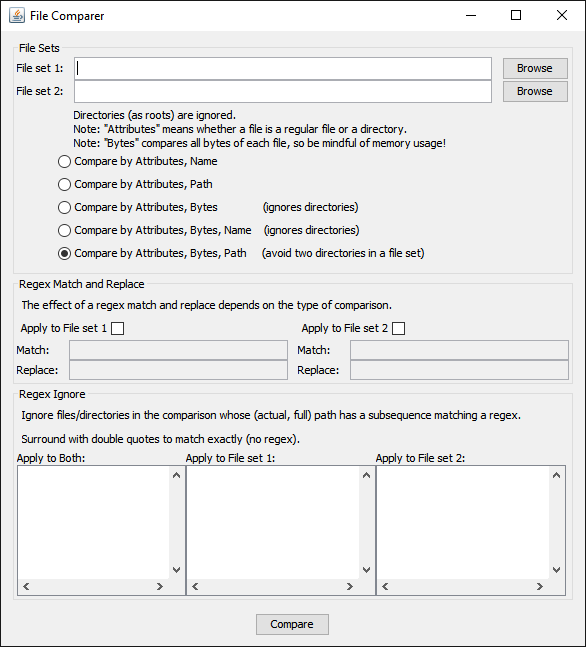This screenshot has width=586, height=647.
Task: Enable Apply to File set 2 checkbox
Action: click(399, 328)
